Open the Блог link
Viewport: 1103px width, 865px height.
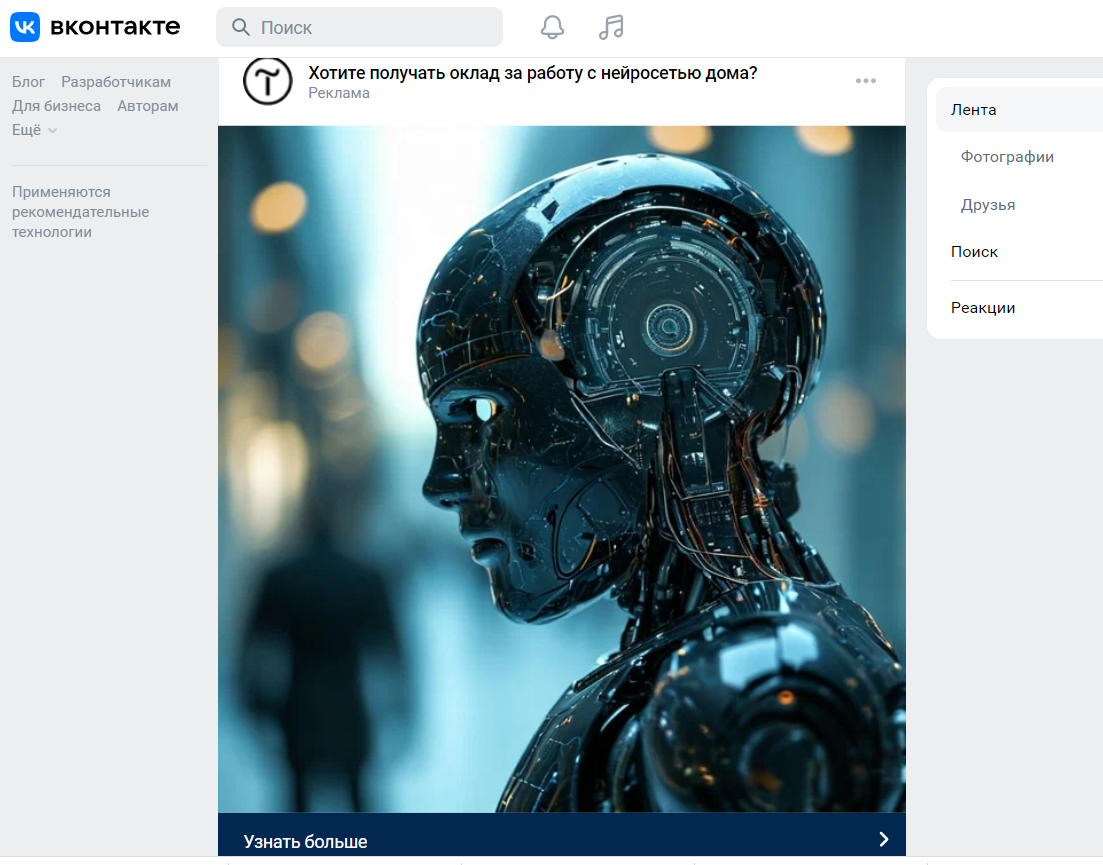click(x=28, y=82)
